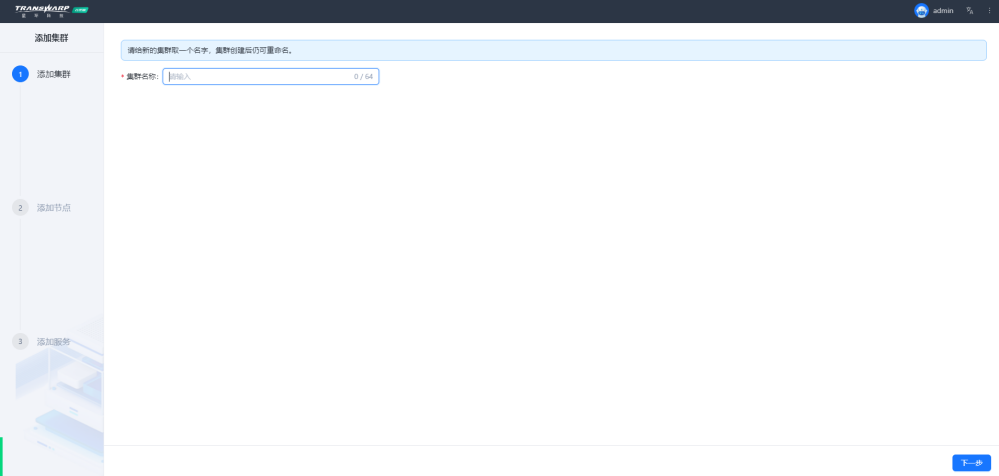The height and width of the screenshot is (476, 999).
Task: Select step 1 circle in wizard
Action: click(x=20, y=74)
